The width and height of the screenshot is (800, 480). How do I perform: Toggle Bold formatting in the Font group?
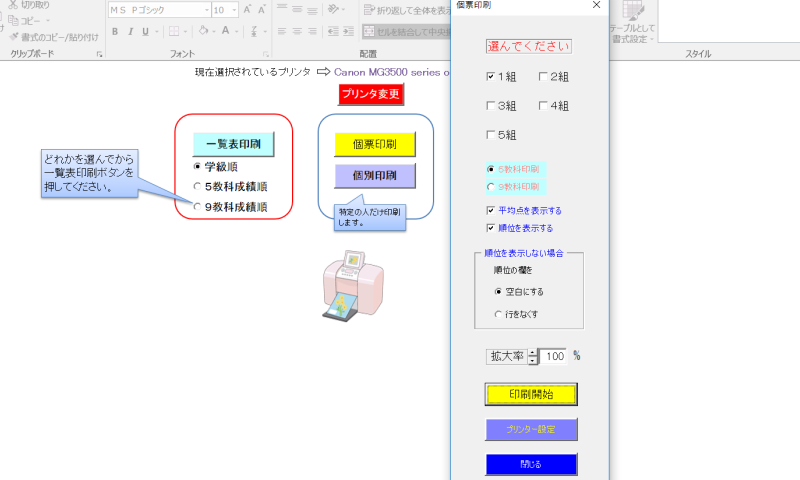point(115,32)
